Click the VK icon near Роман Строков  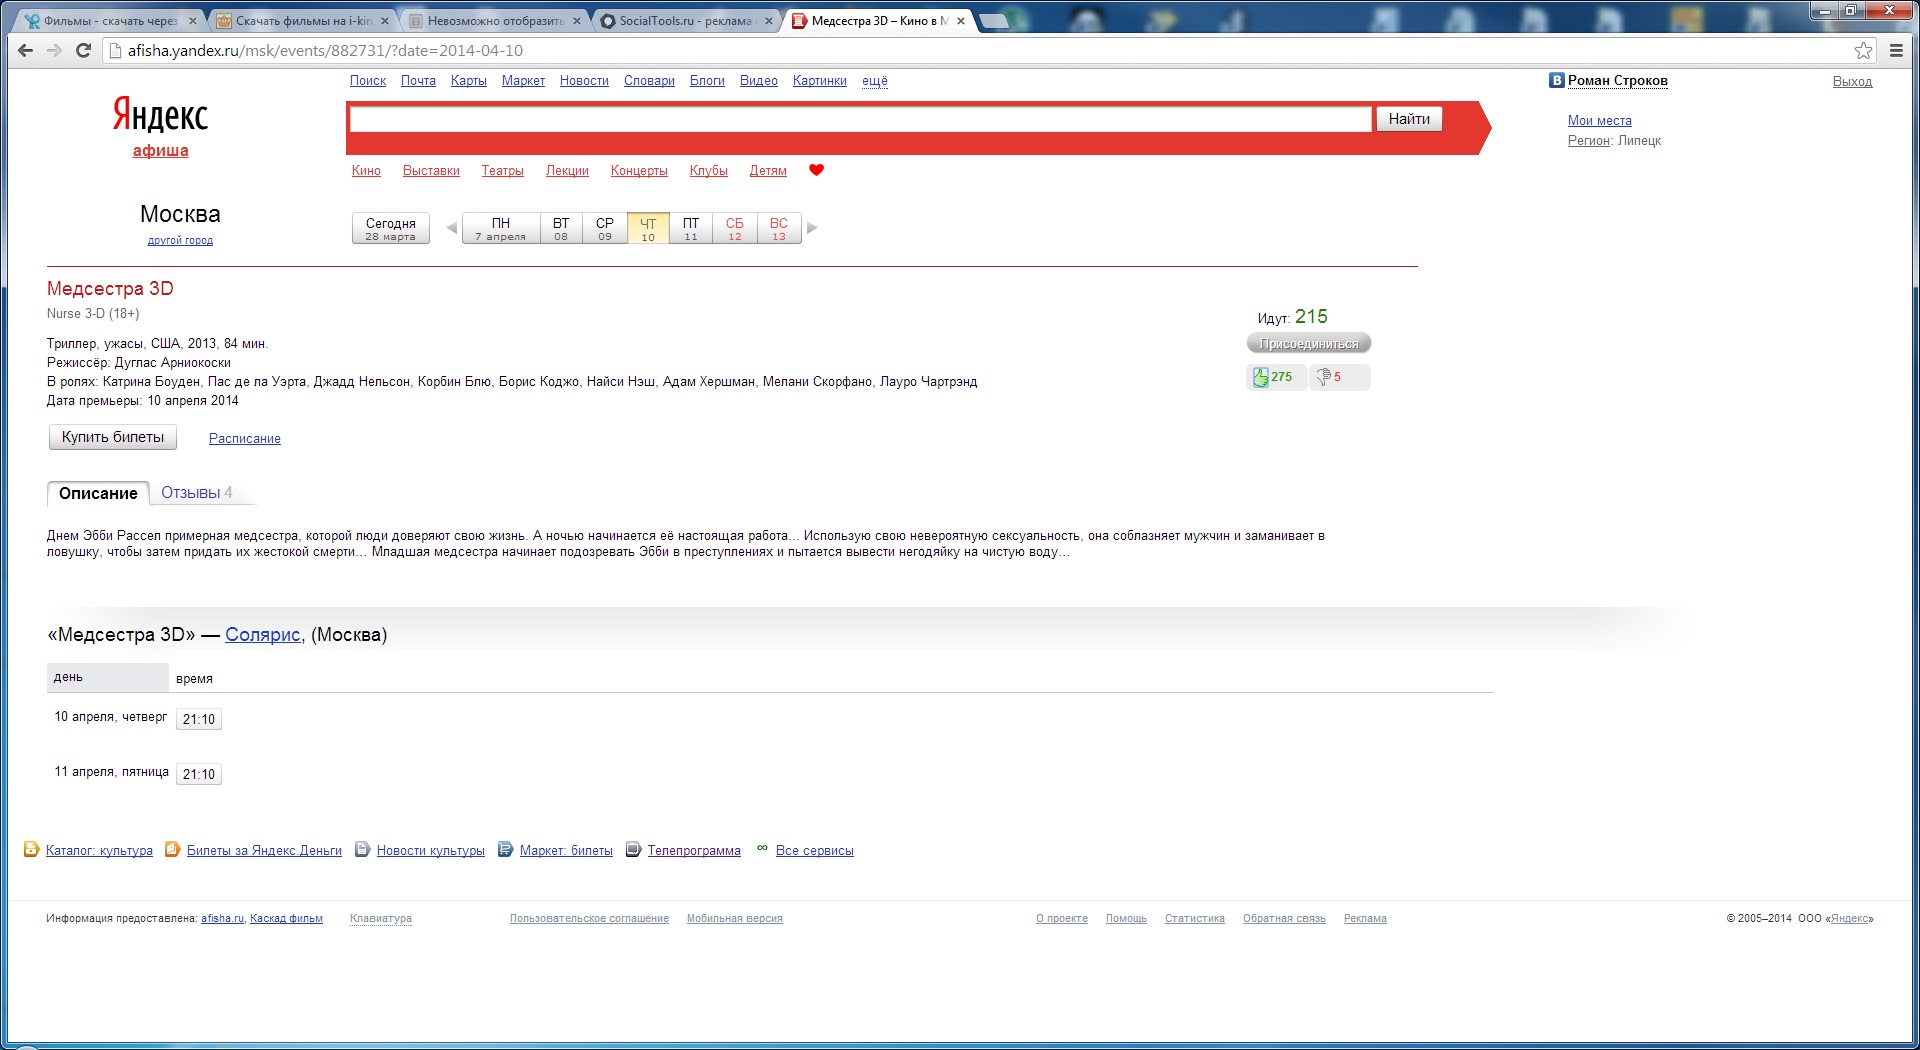[x=1556, y=80]
